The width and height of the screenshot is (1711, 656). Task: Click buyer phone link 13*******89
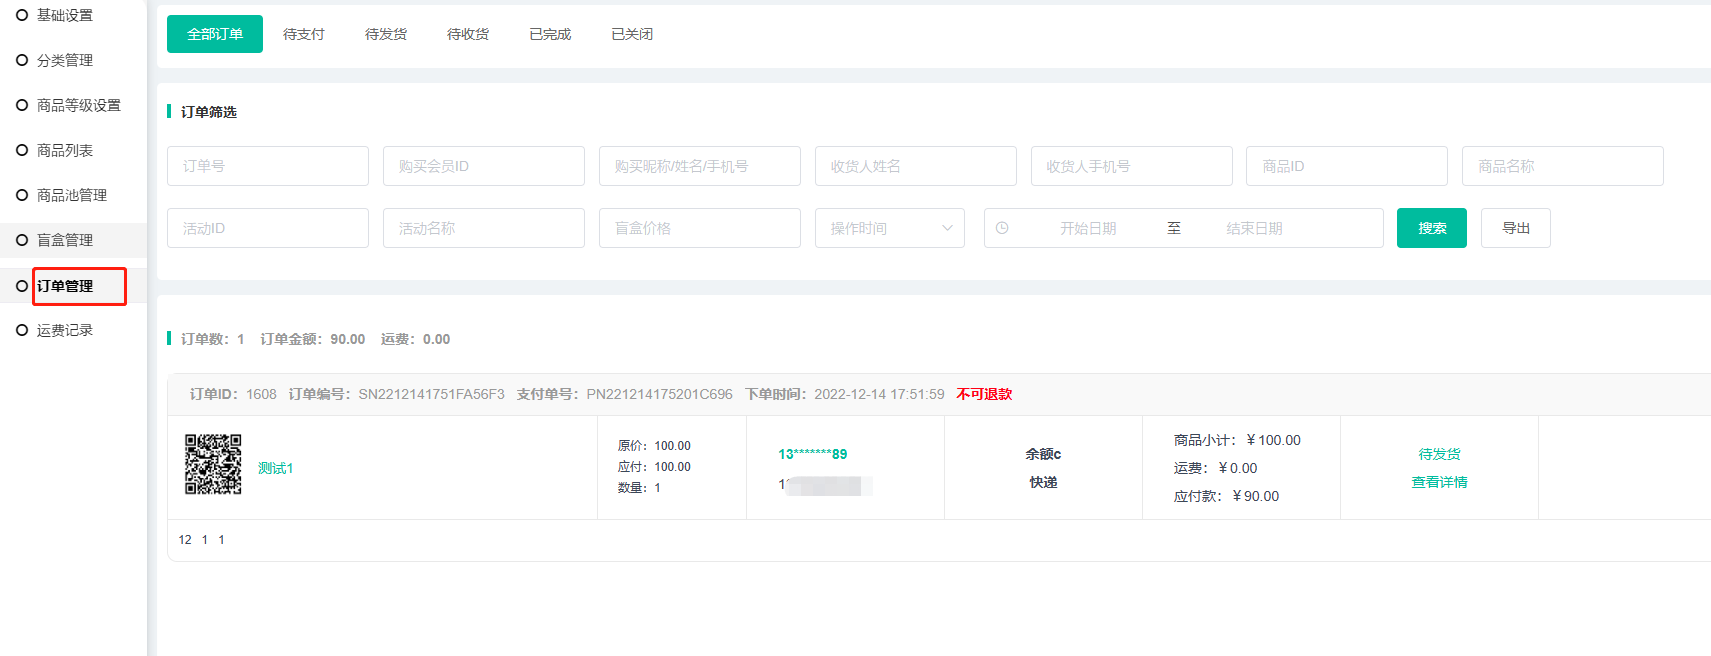click(812, 454)
